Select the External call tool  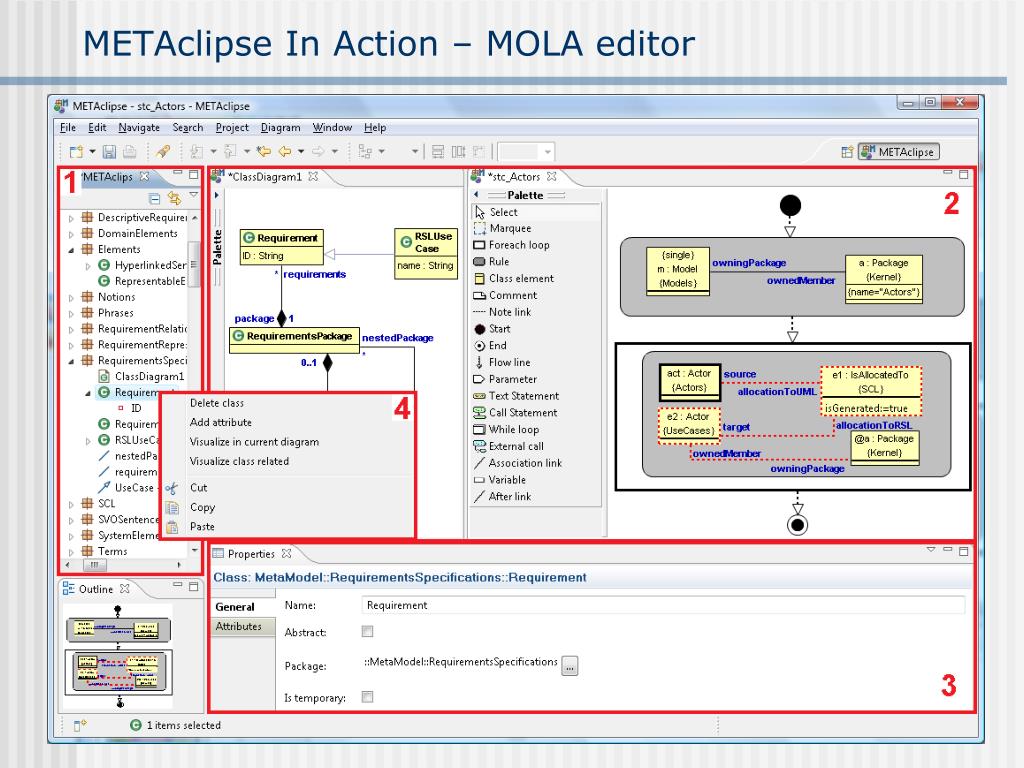pyautogui.click(x=507, y=447)
